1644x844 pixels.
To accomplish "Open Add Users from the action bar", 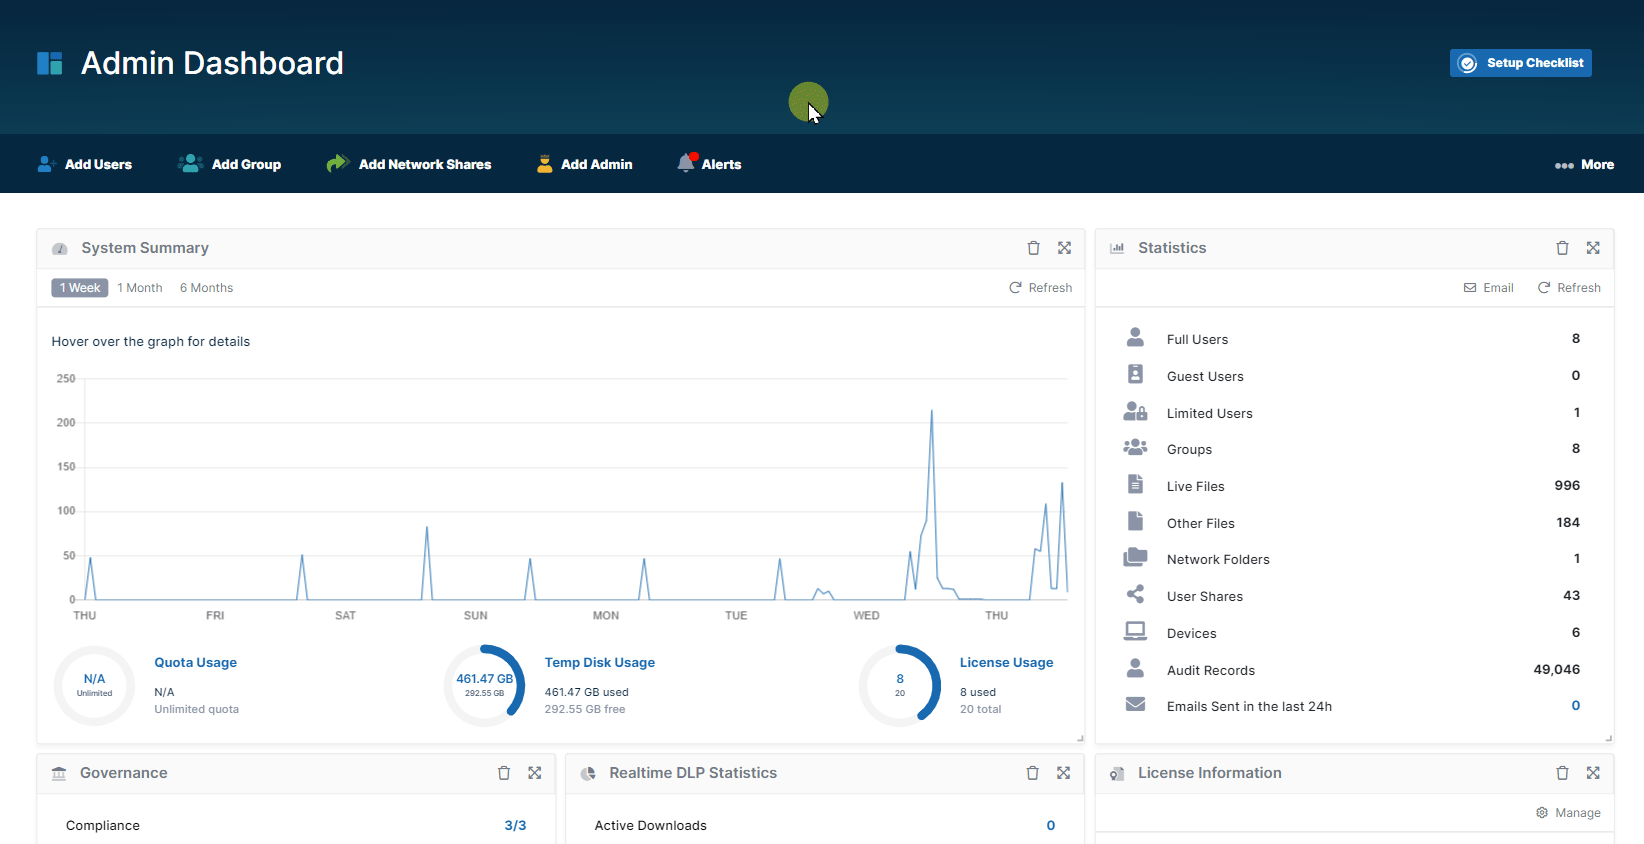I will (85, 165).
